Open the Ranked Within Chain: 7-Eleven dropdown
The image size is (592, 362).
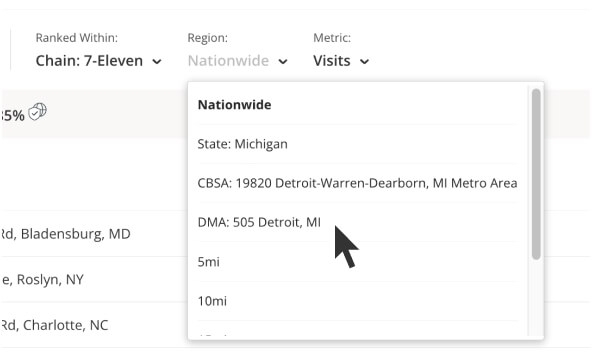click(x=99, y=61)
